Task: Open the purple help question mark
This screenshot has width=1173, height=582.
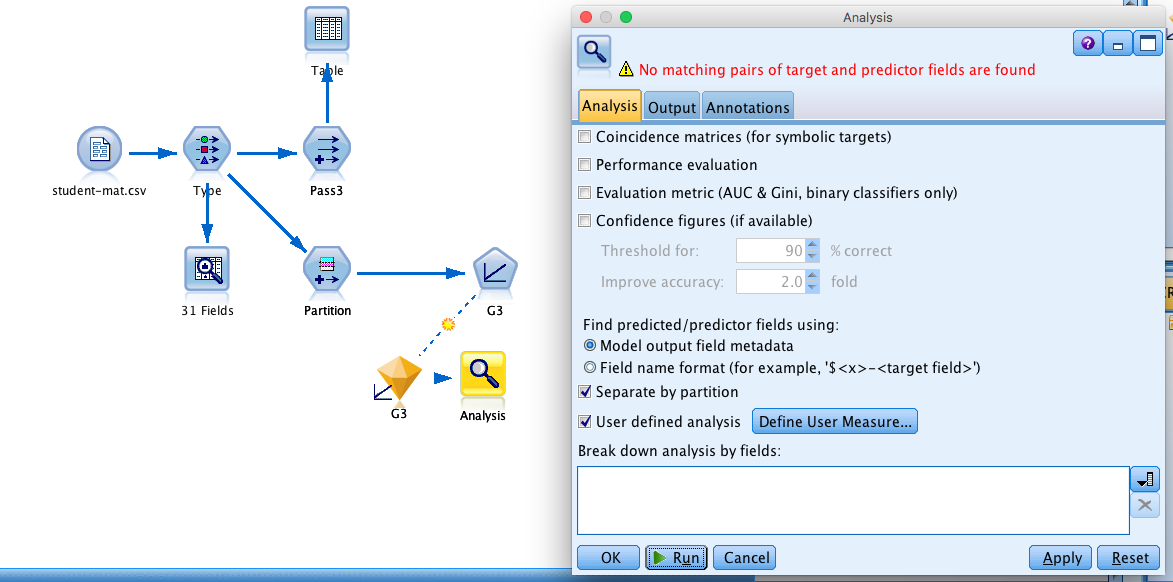Action: (x=1088, y=44)
